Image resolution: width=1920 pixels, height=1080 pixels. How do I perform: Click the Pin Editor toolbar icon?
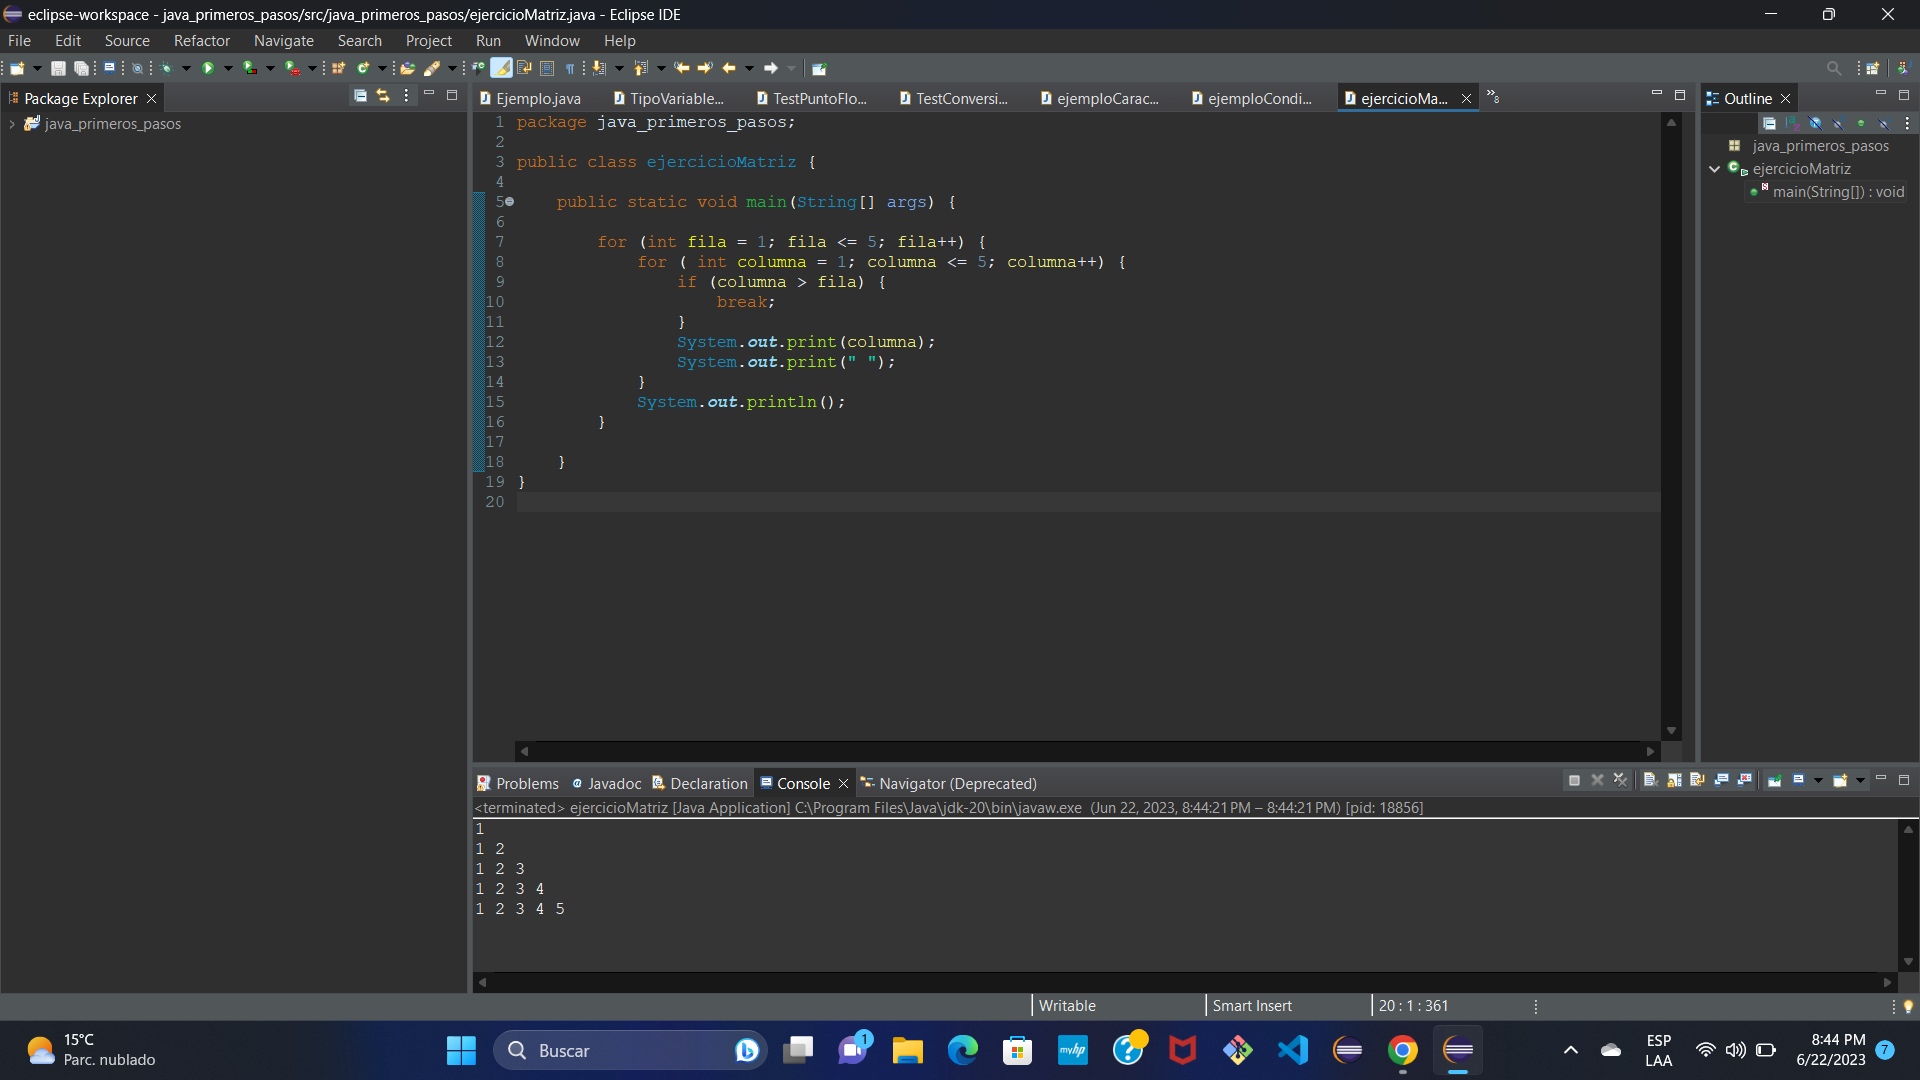[x=819, y=68]
